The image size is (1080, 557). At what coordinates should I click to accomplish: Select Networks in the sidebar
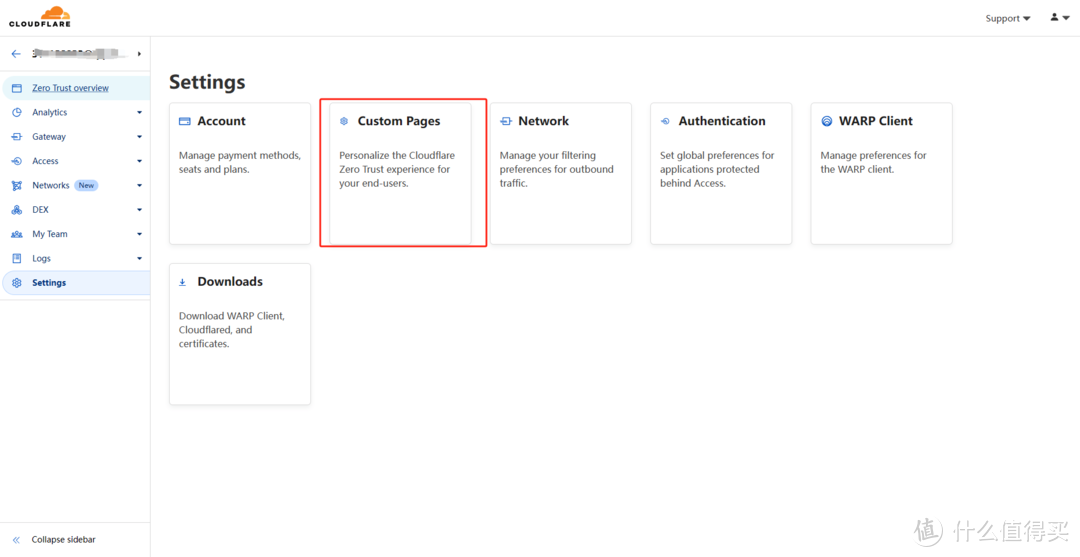[x=51, y=185]
